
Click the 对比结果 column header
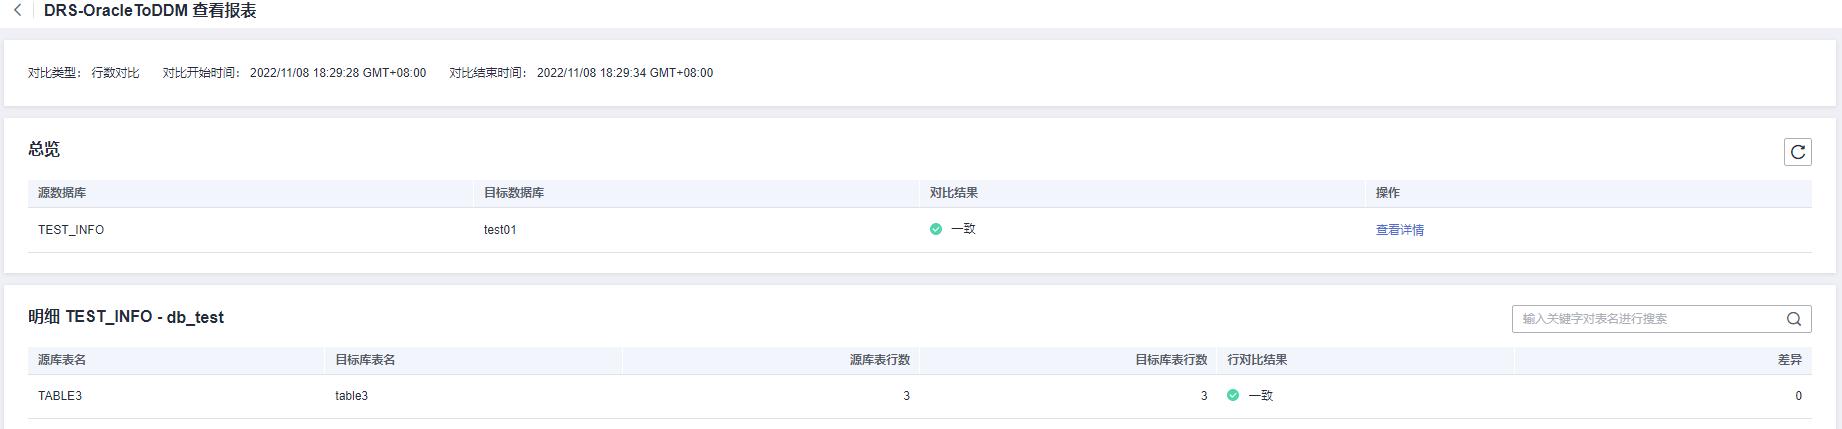tap(954, 193)
